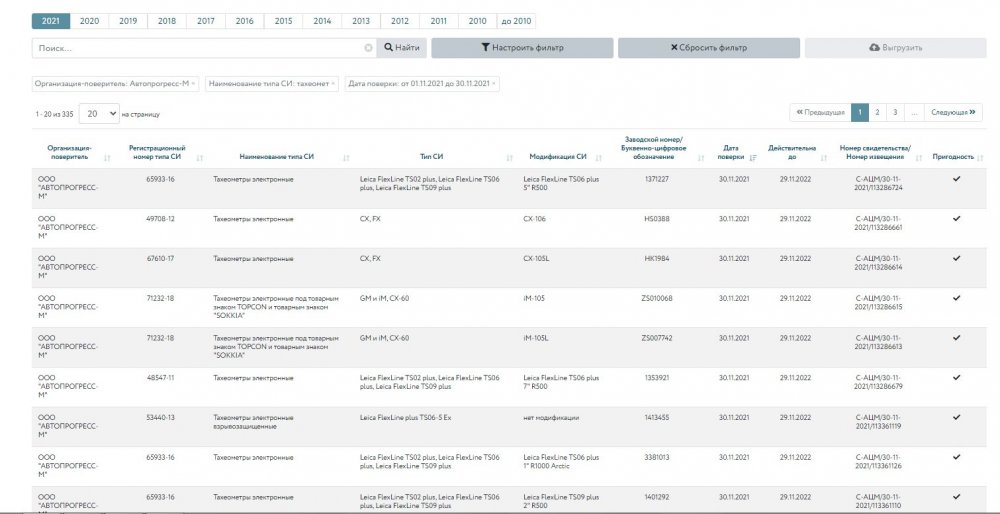Remove the Дата поверки filter chip

[x=494, y=84]
